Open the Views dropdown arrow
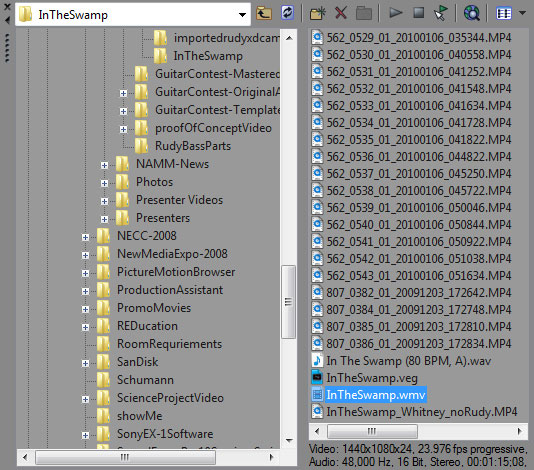This screenshot has width=534, height=470. click(x=522, y=13)
